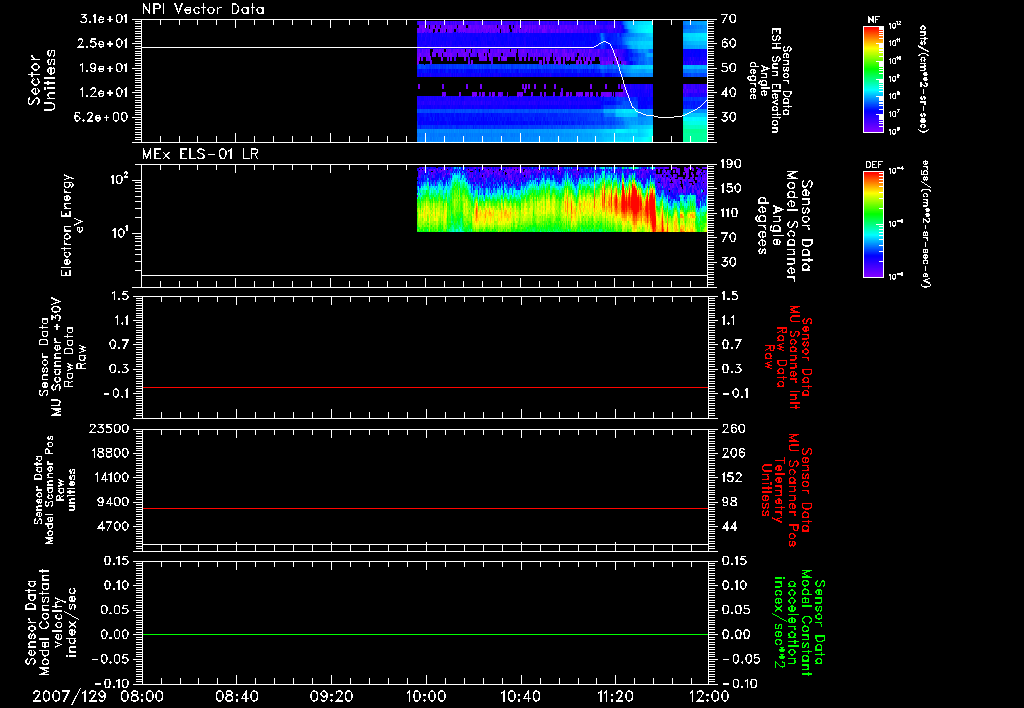Viewport: 1024px width, 708px height.
Task: Click the NF color bar
Action: [873, 79]
